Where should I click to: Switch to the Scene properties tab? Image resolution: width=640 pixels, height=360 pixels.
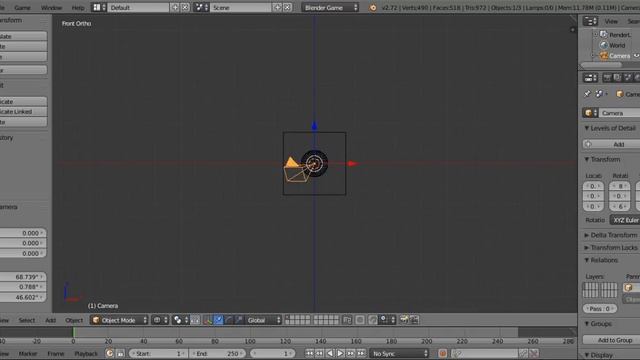pos(627,78)
